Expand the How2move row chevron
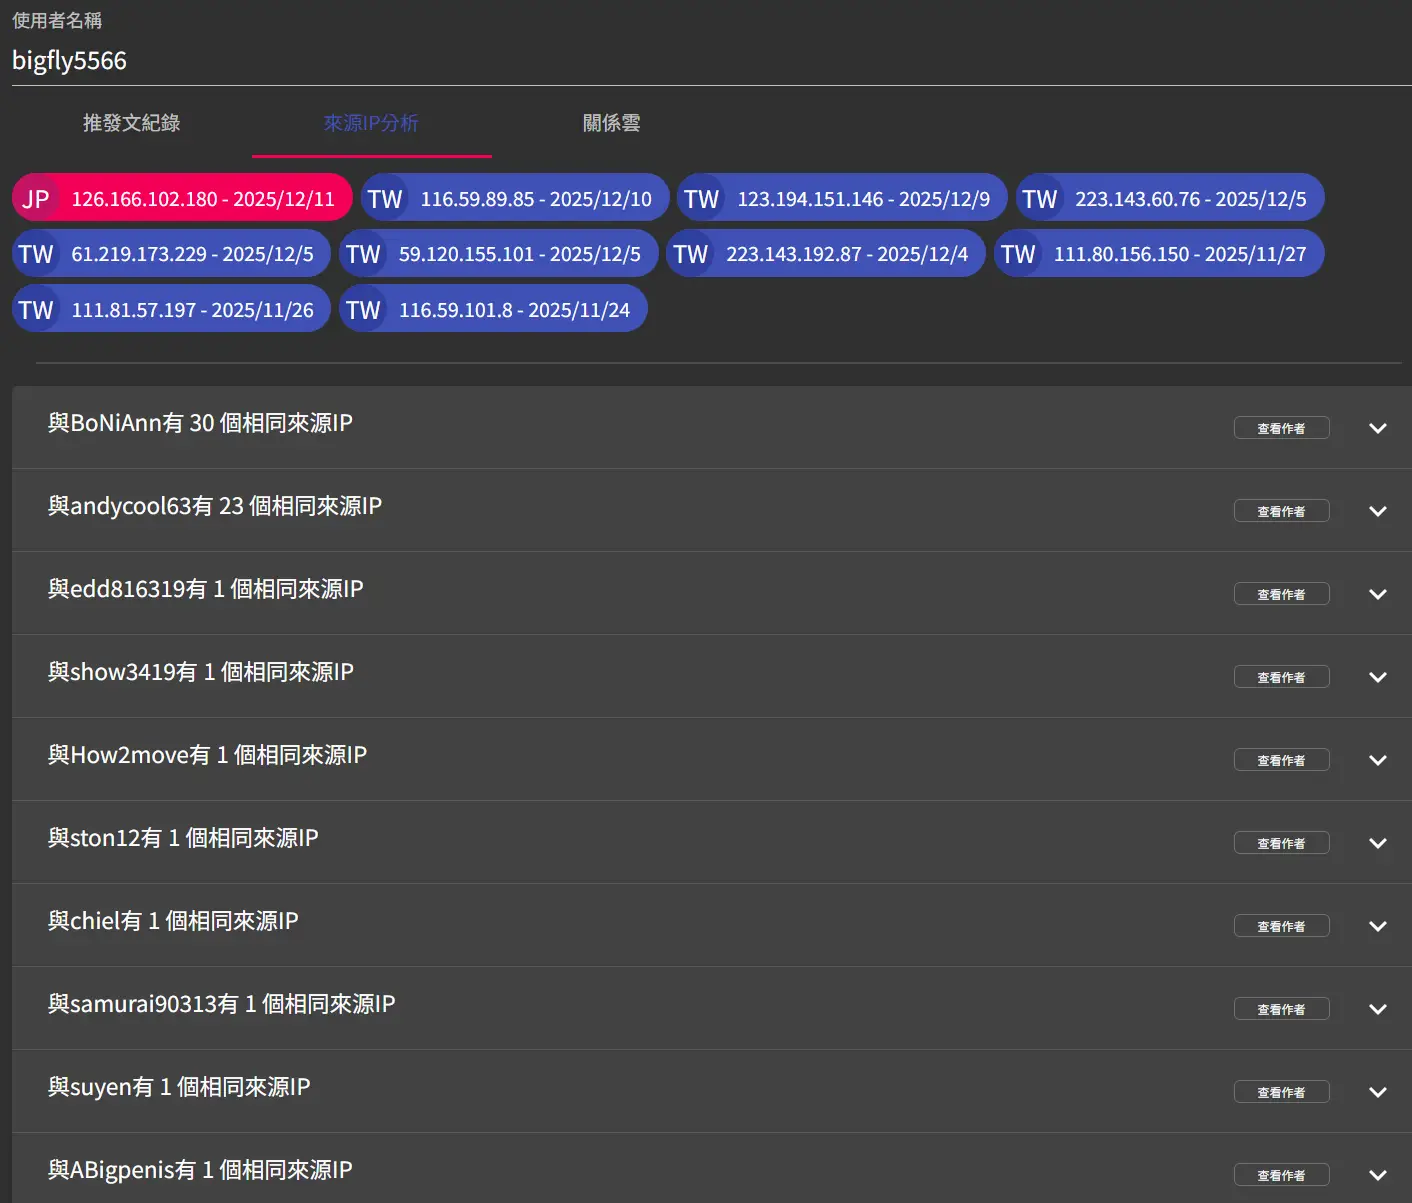This screenshot has height=1203, width=1412. [x=1377, y=760]
